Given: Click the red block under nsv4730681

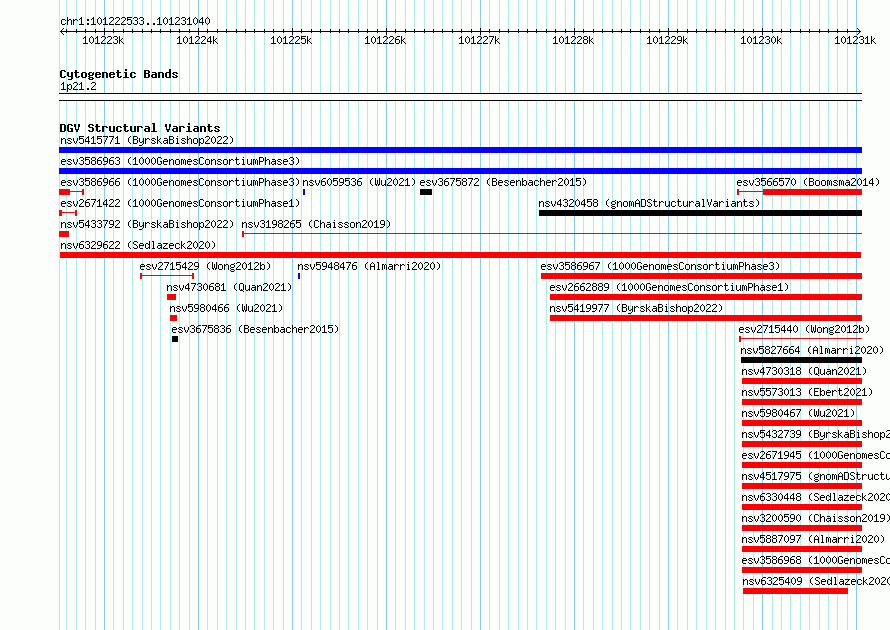Looking at the screenshot, I should [x=171, y=297].
